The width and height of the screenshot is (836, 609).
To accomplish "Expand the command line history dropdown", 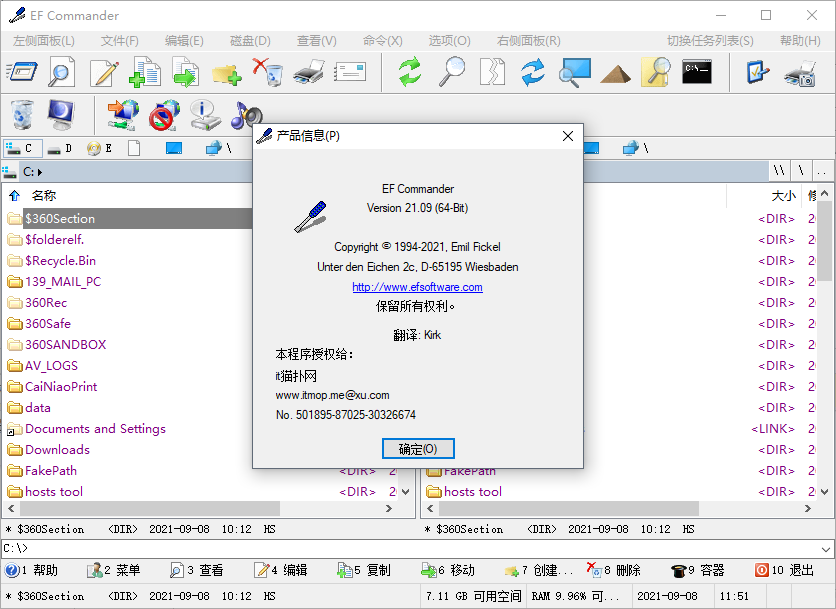I will (x=825, y=549).
